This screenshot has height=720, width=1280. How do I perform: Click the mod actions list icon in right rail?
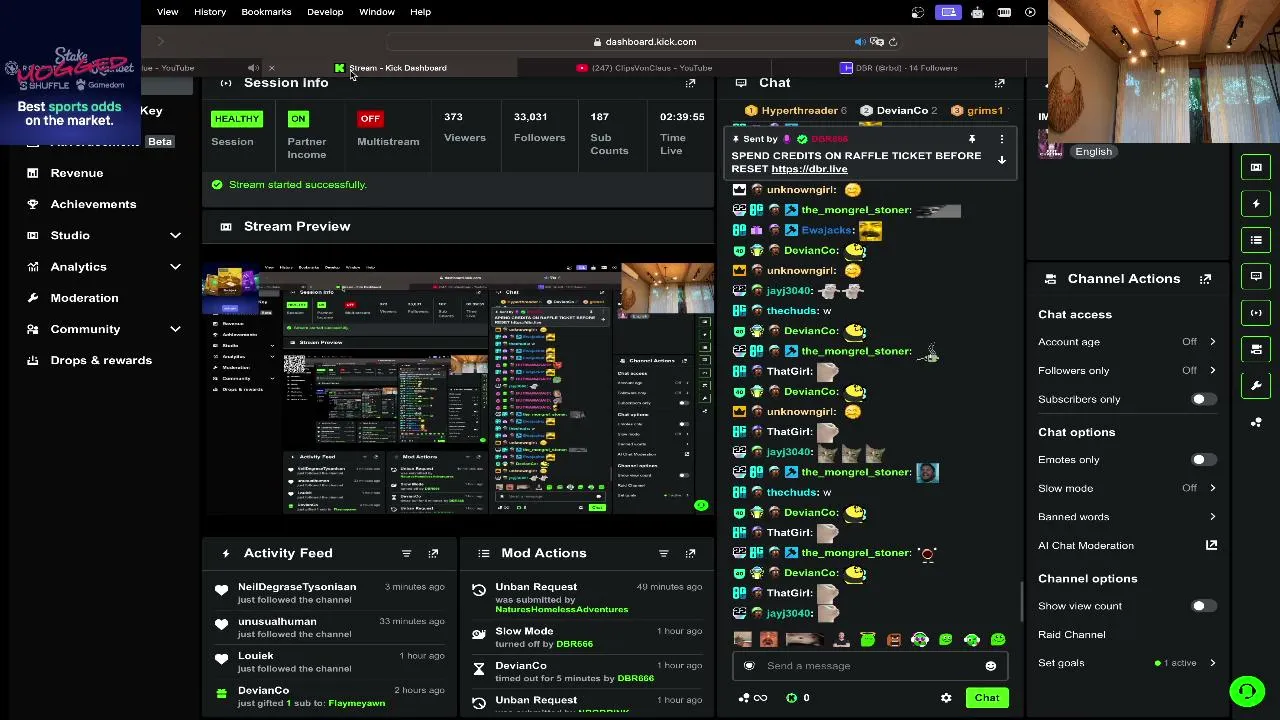coord(1256,240)
